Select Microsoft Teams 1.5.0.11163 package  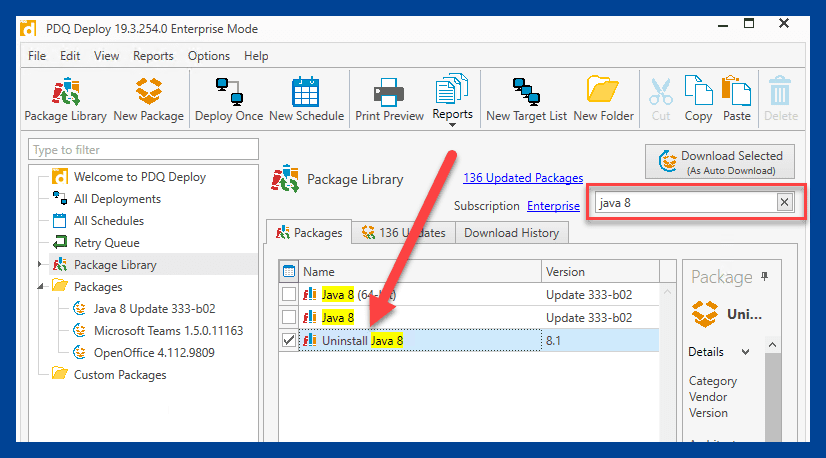[x=168, y=331]
